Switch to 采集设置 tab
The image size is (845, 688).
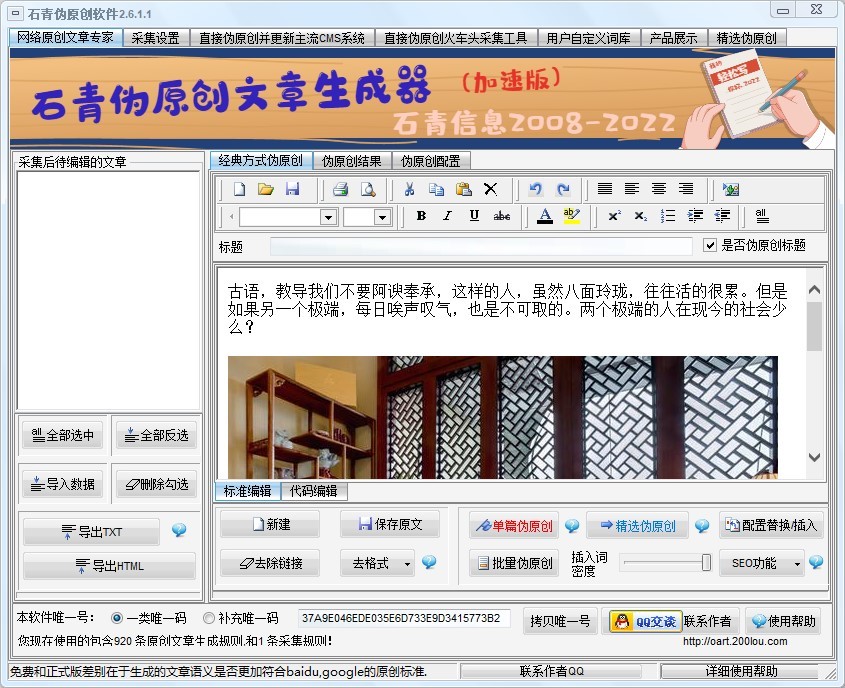coord(155,38)
